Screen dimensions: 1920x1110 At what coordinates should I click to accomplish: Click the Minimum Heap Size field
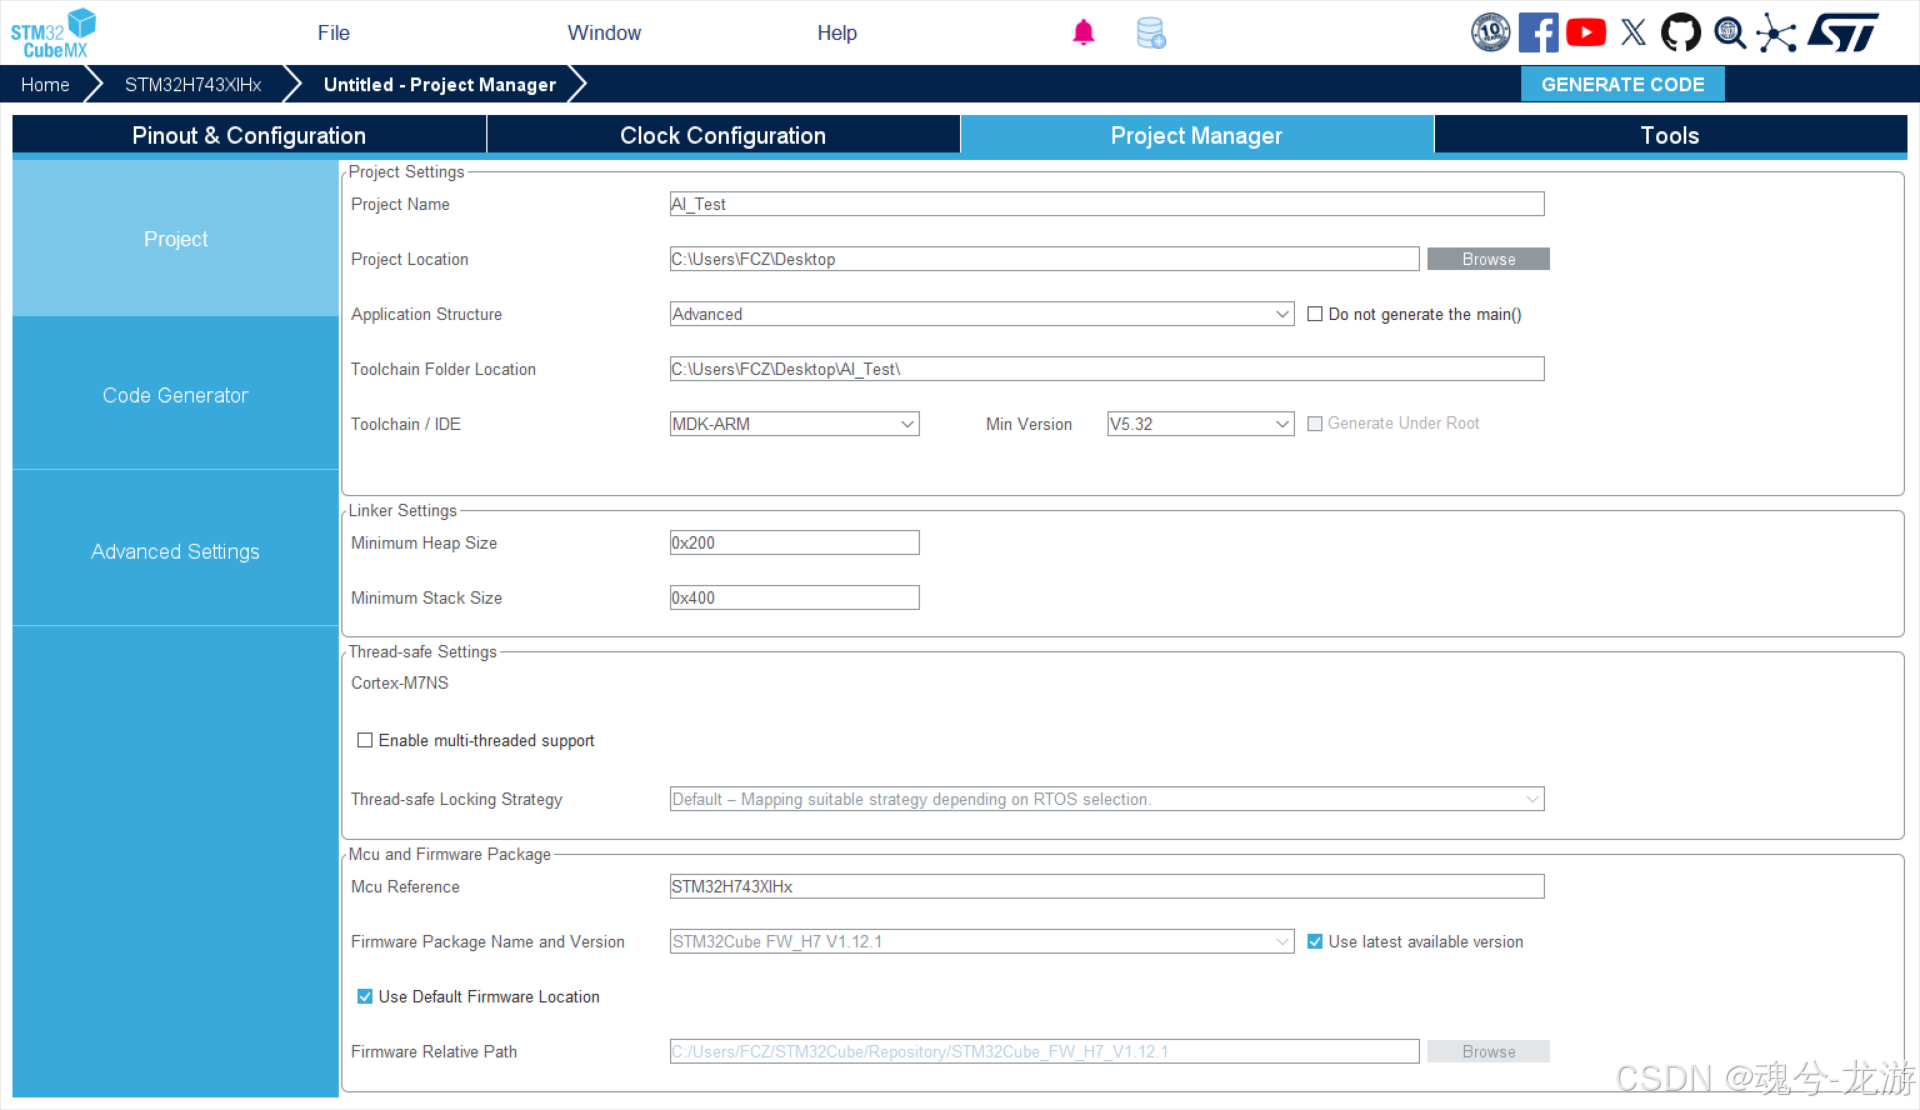click(x=794, y=543)
